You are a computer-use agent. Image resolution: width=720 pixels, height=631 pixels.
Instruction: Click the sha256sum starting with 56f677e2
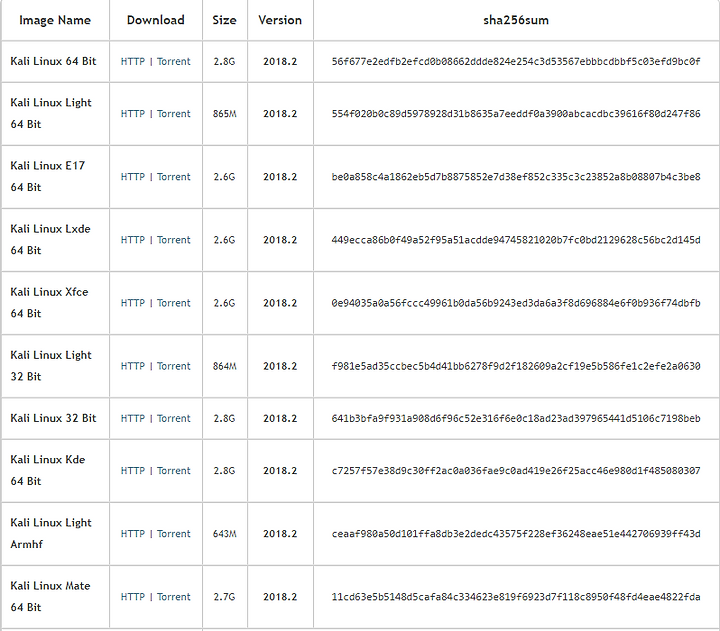(x=516, y=62)
